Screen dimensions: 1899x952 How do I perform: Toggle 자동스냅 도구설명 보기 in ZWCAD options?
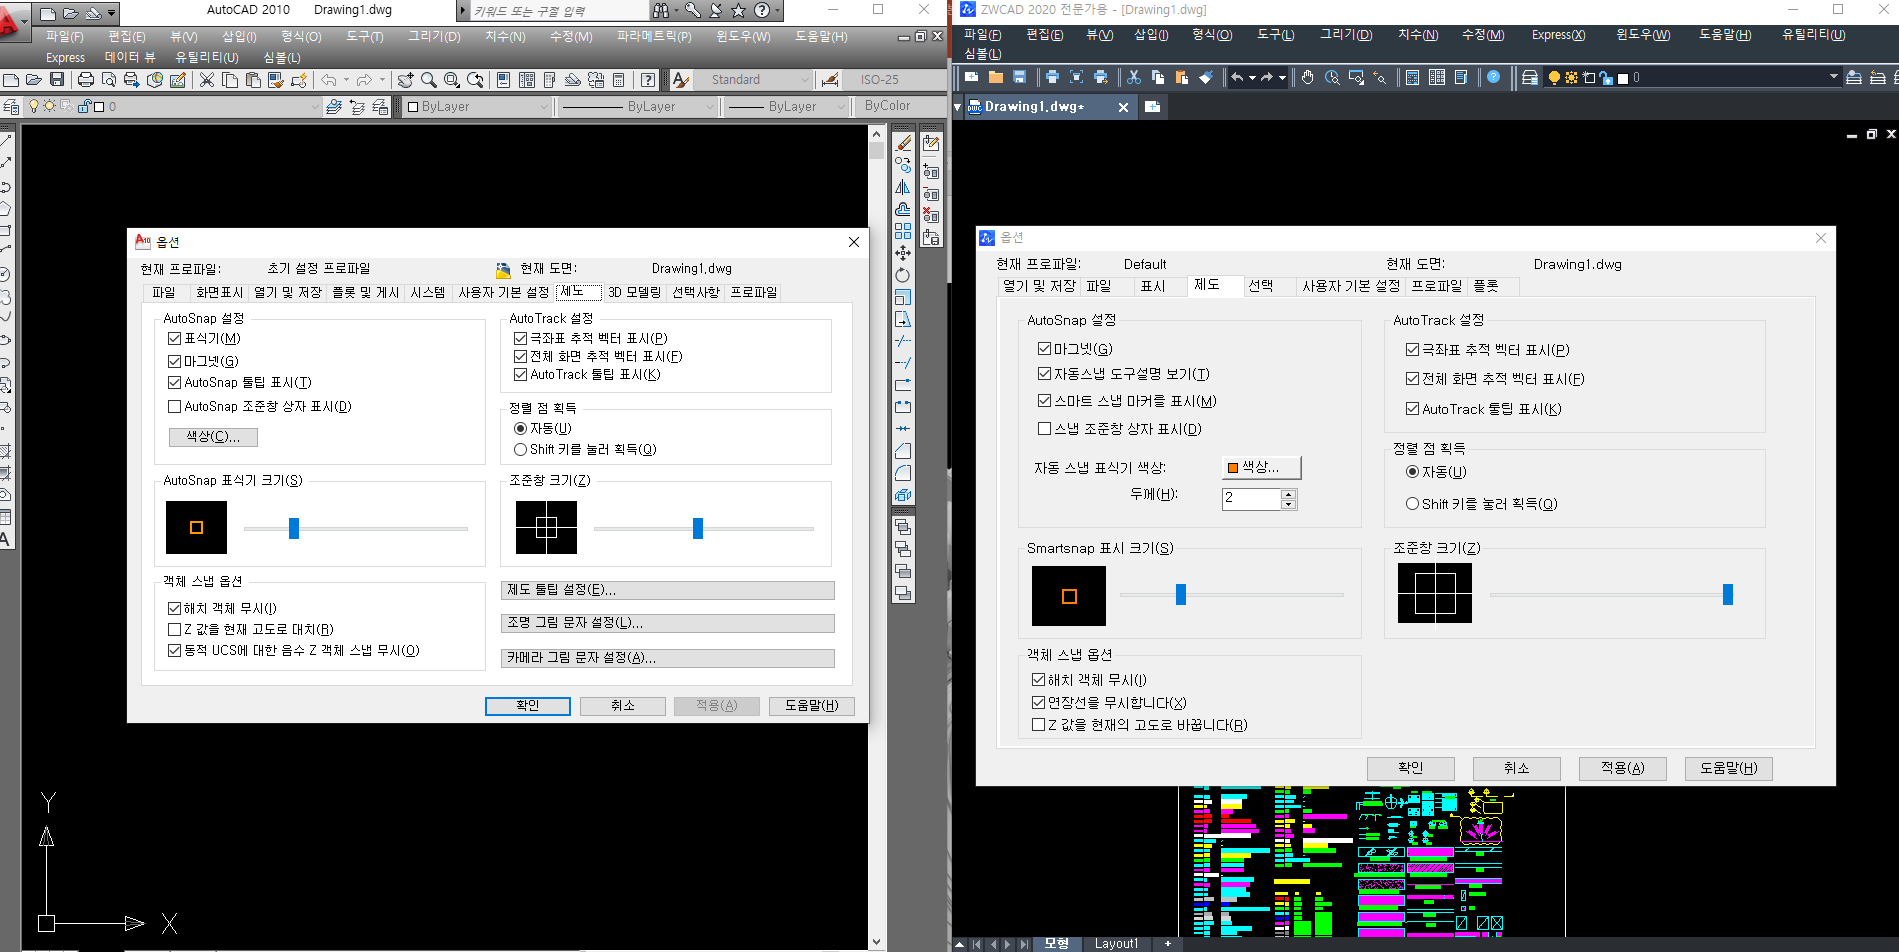[x=1044, y=374]
